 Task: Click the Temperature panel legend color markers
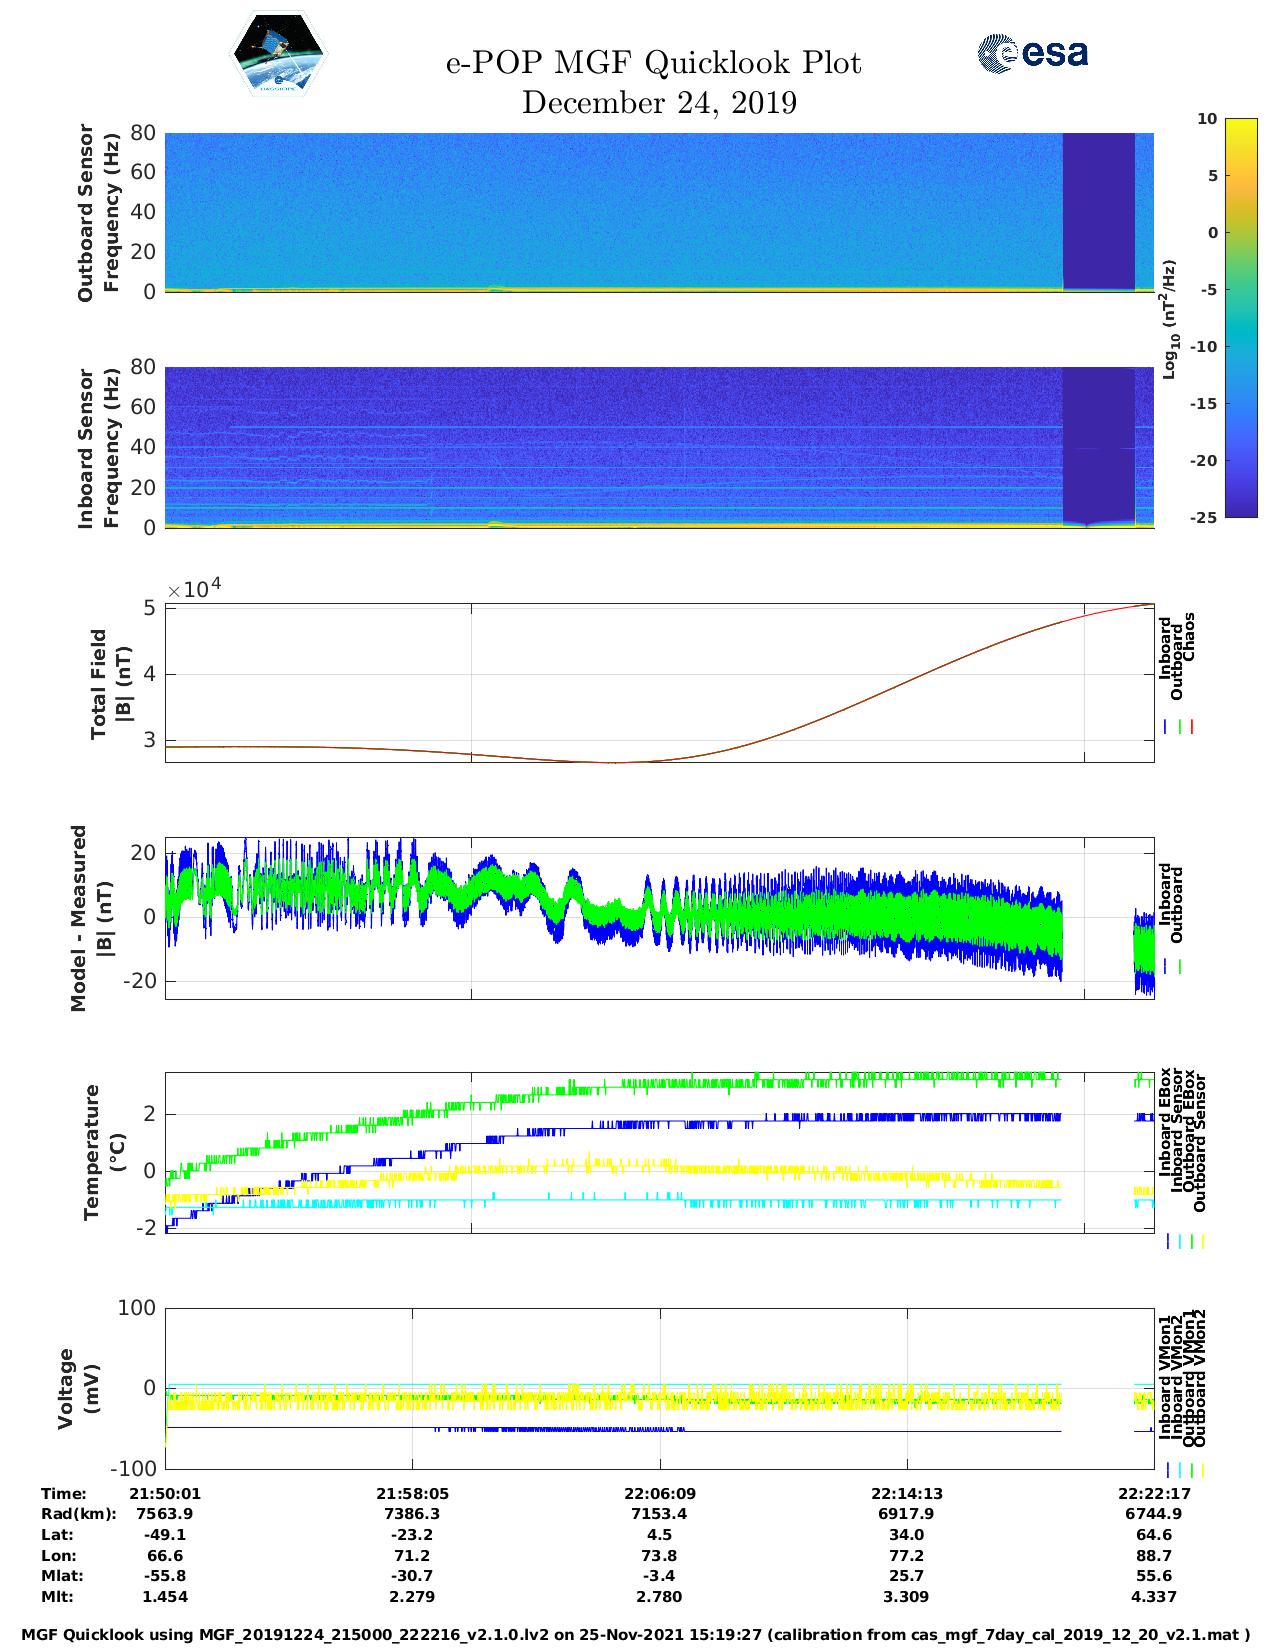click(x=1184, y=1241)
